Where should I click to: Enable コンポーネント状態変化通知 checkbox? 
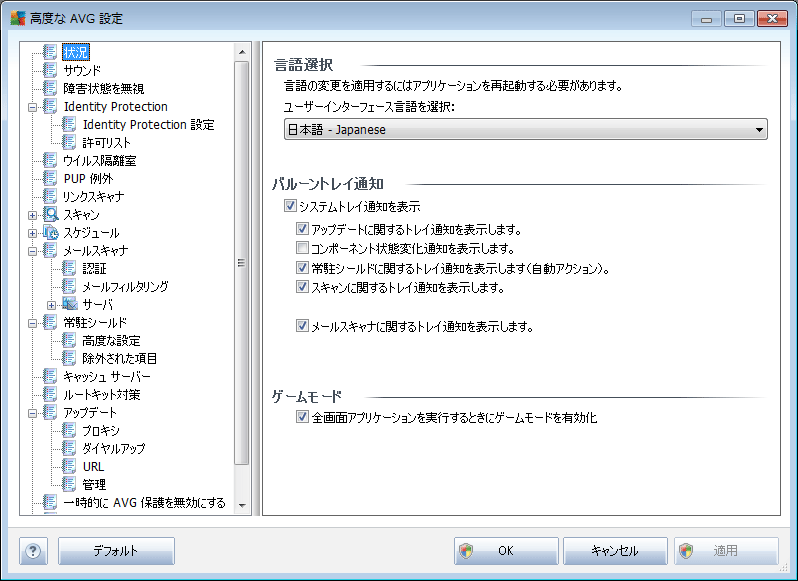[x=302, y=248]
